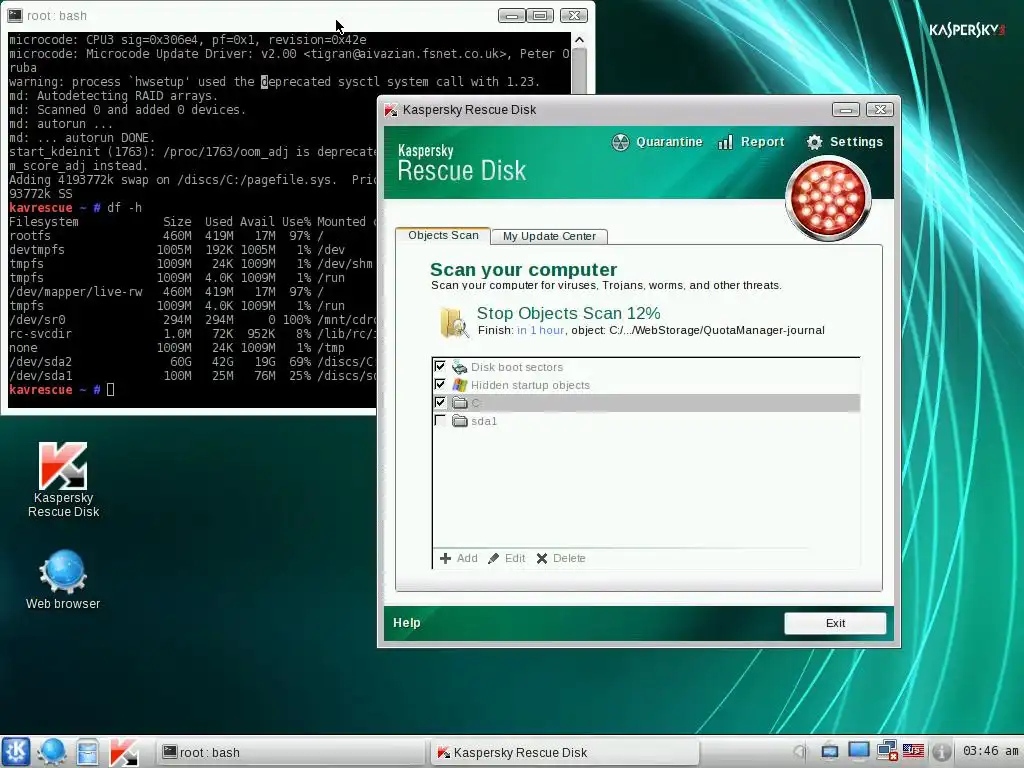Open Web browser desktop shortcut
This screenshot has height=768, width=1024.
pos(63,580)
